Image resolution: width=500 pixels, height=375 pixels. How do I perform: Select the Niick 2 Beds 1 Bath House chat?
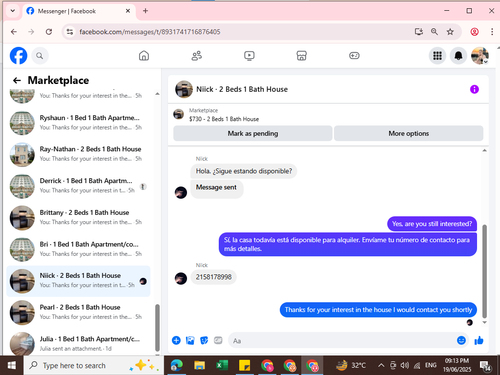(x=78, y=281)
